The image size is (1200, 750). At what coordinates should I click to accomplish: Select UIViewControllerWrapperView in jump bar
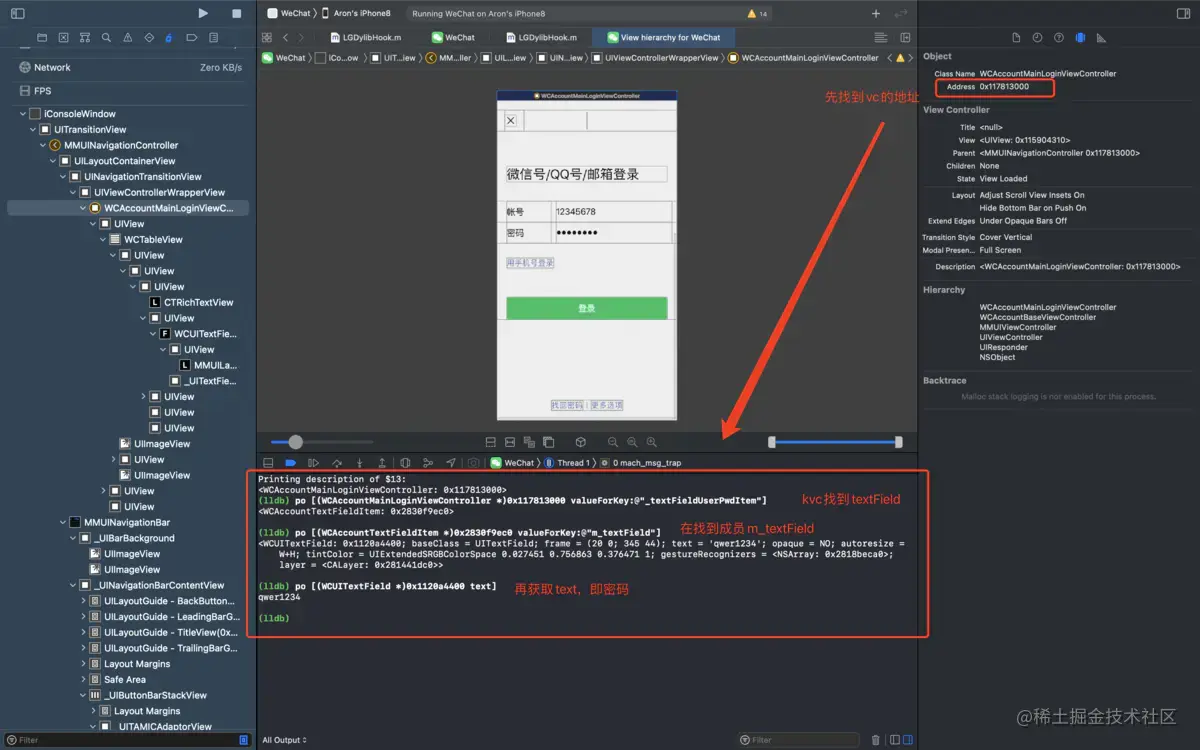[655, 58]
